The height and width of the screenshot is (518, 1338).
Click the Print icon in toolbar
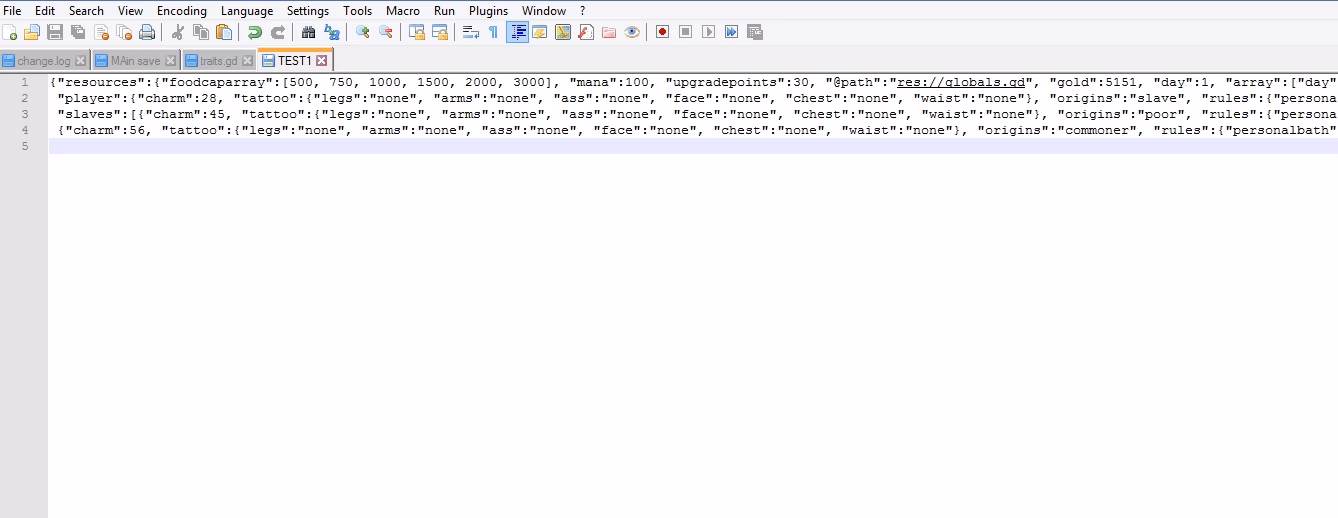pyautogui.click(x=147, y=32)
